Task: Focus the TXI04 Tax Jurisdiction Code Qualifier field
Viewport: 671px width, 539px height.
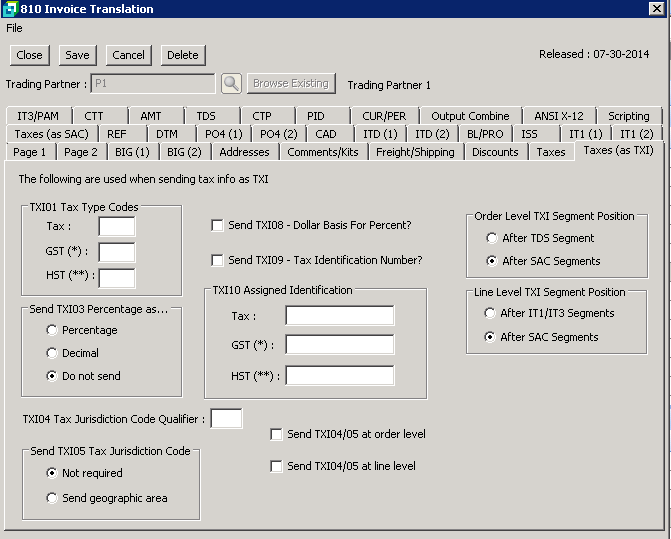Action: click(226, 419)
